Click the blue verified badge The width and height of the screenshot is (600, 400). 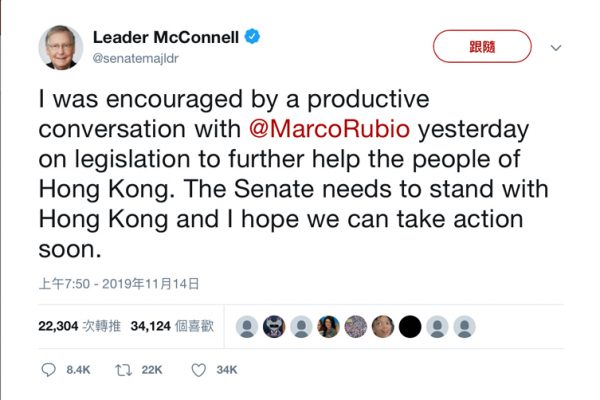[x=255, y=37]
